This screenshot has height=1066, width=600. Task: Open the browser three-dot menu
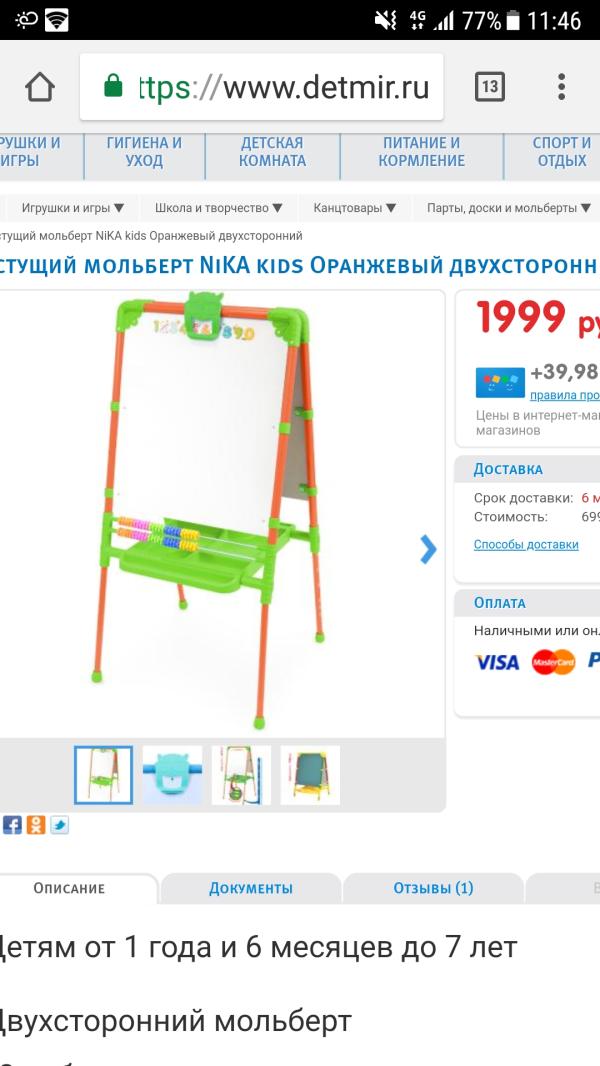[561, 87]
